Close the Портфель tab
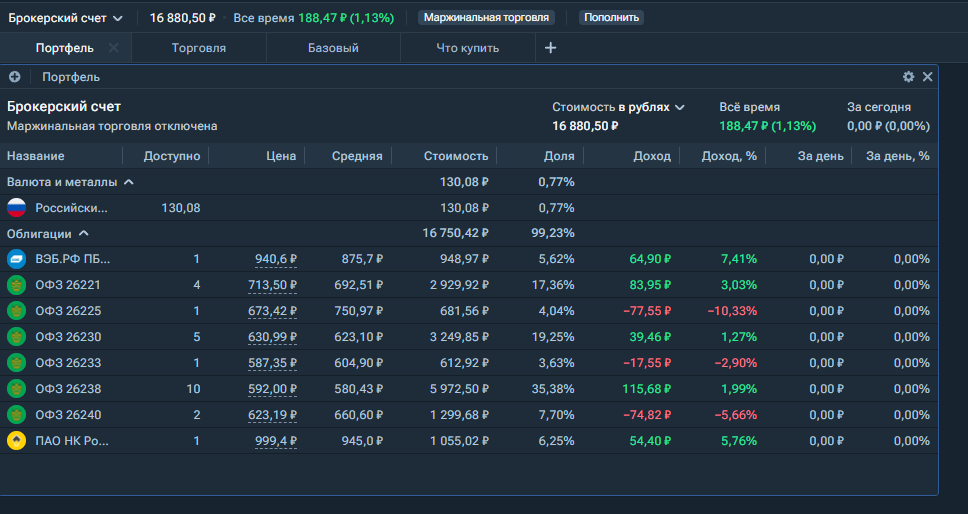The width and height of the screenshot is (968, 514). pyautogui.click(x=114, y=48)
